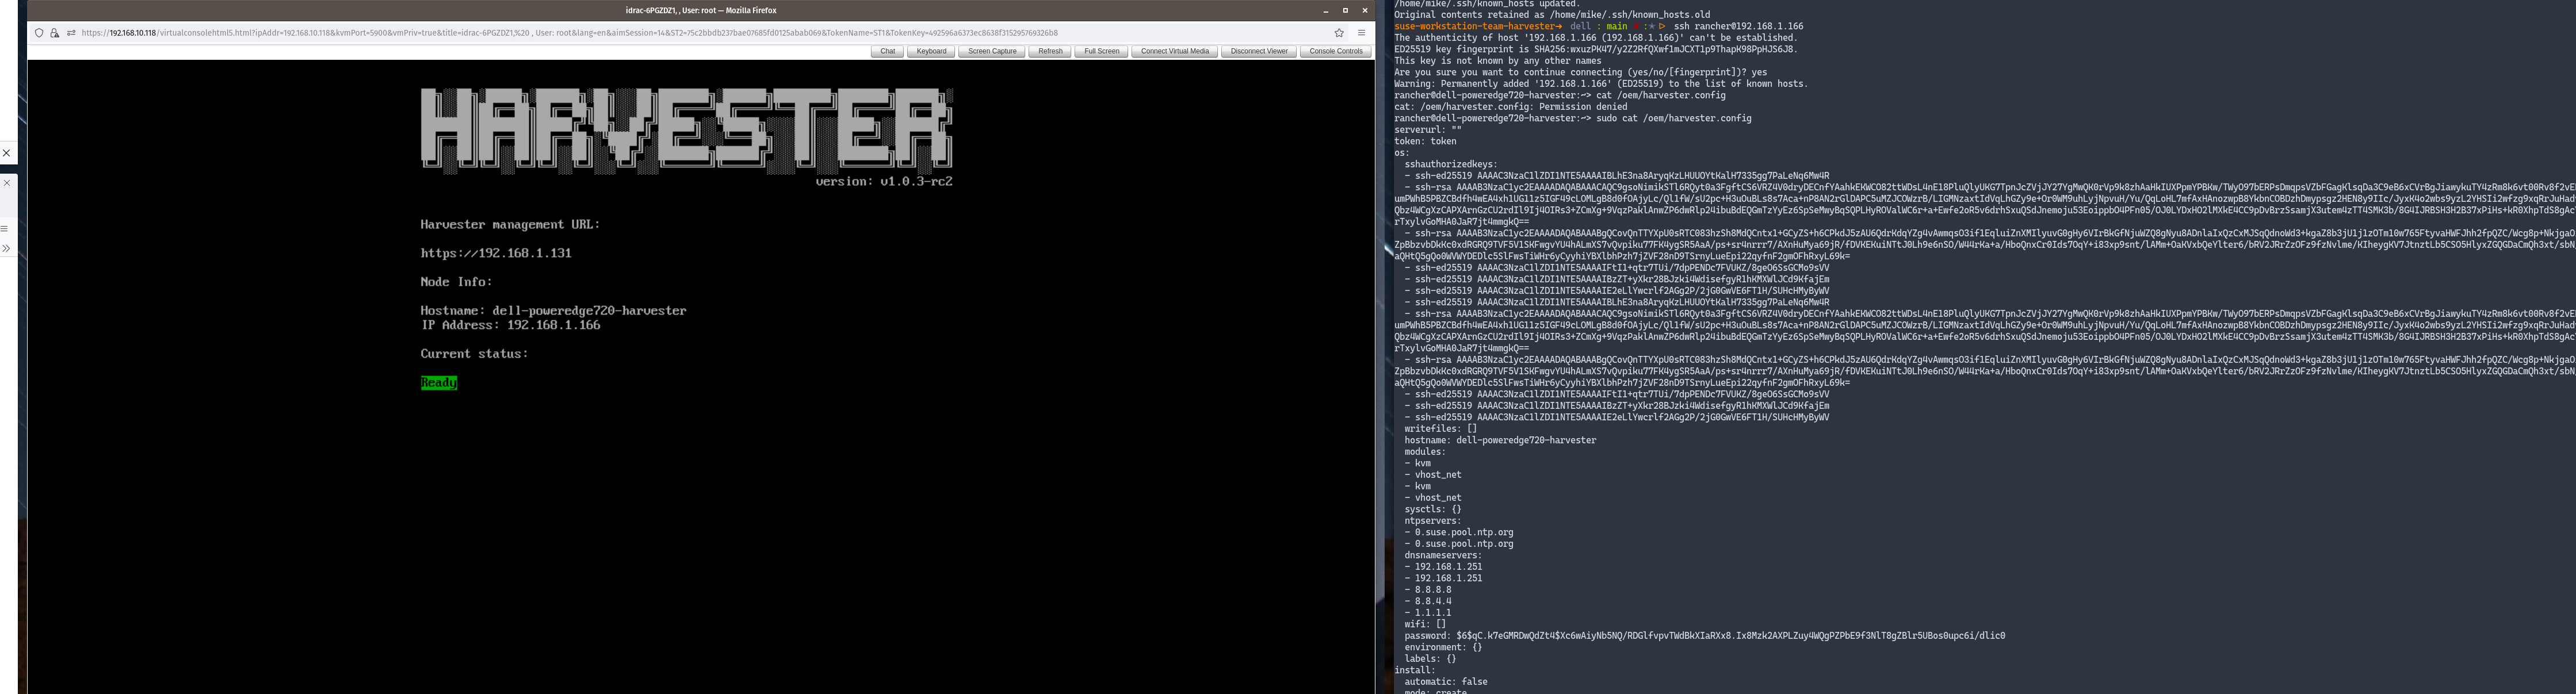Open Firefox hamburger application menu
The height and width of the screenshot is (694, 2576).
(x=1361, y=33)
